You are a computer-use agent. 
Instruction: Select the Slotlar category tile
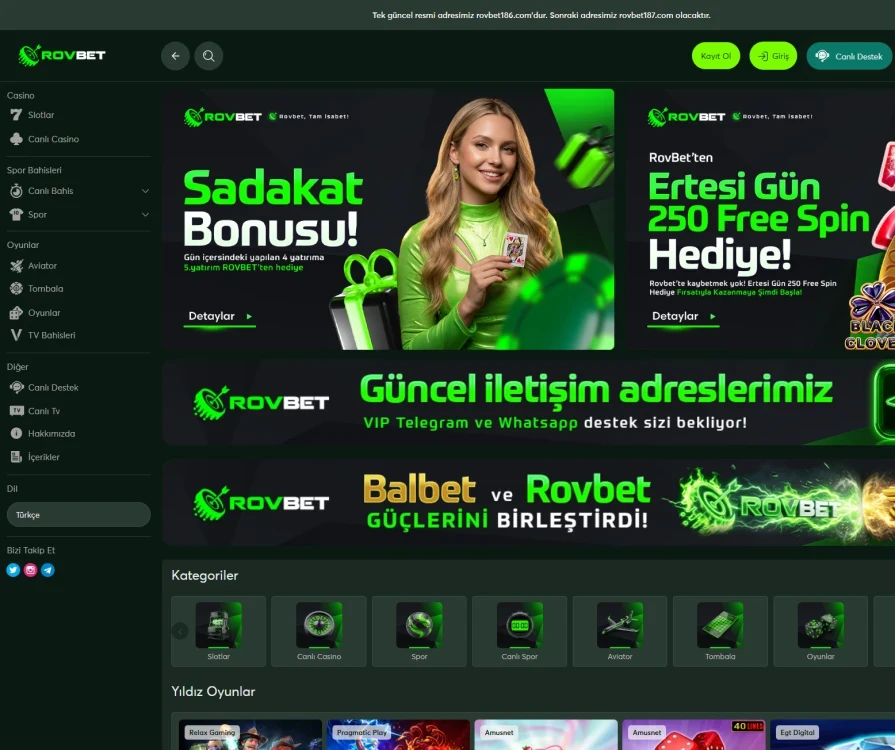pyautogui.click(x=219, y=631)
